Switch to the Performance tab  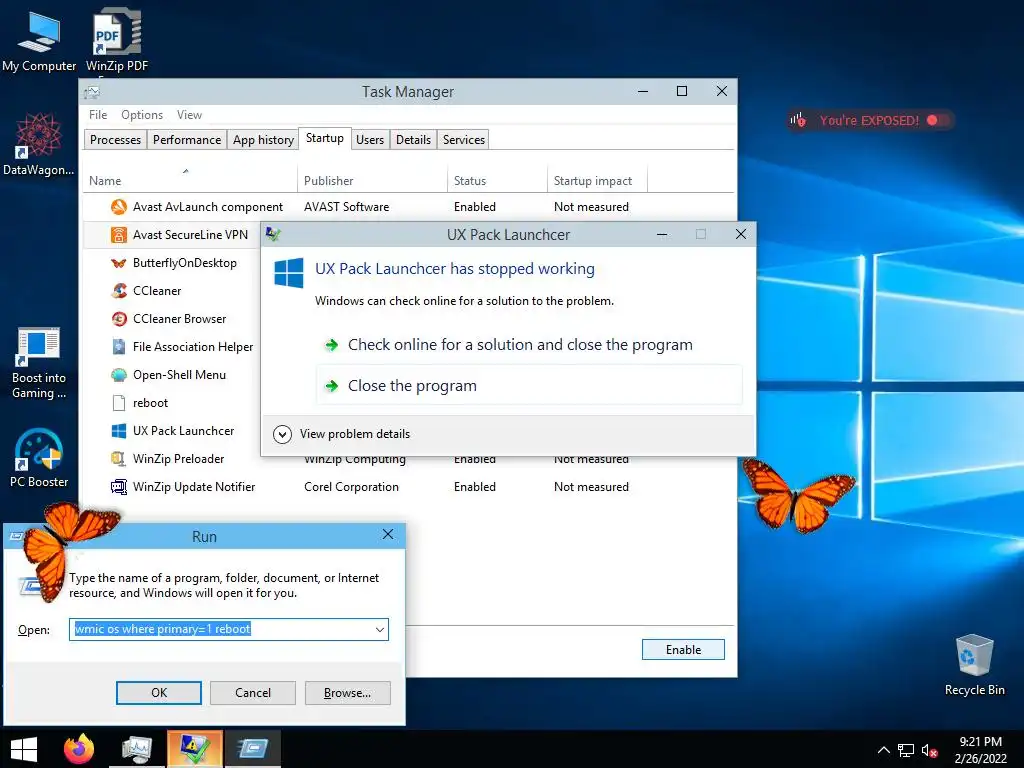[x=187, y=140]
